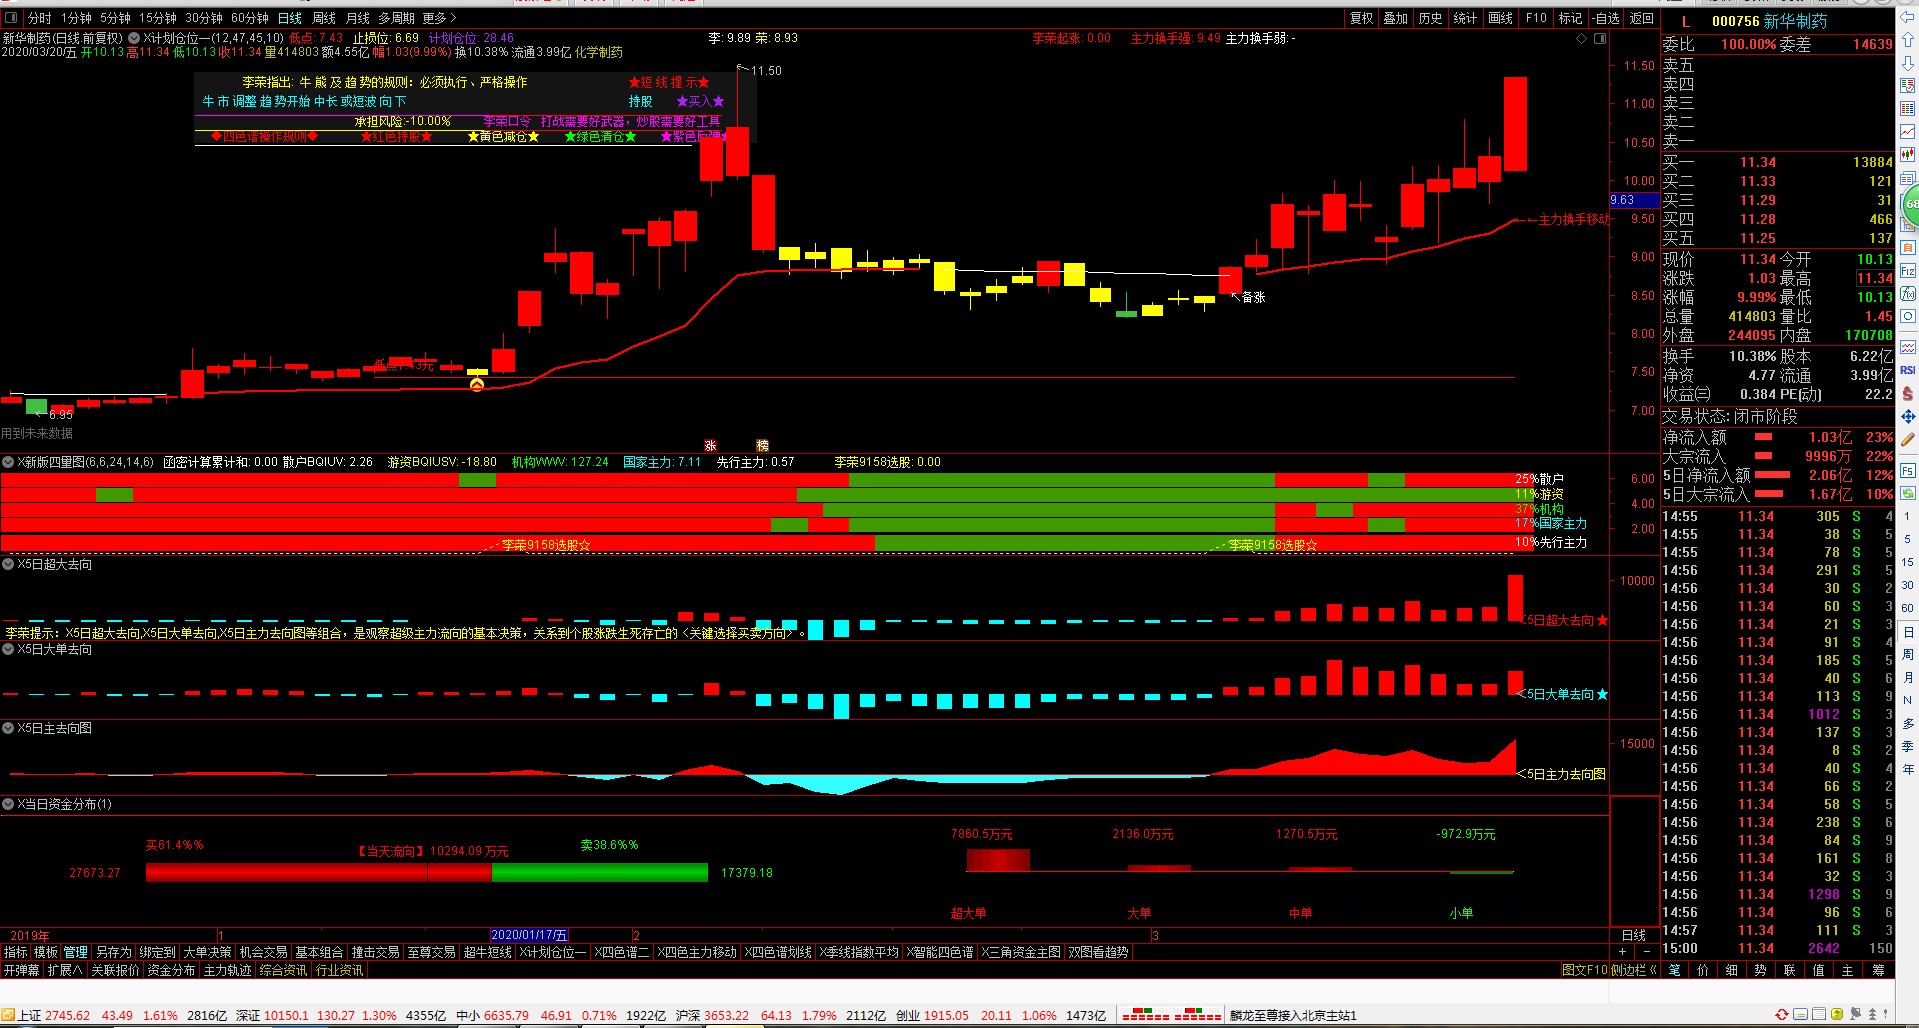The height and width of the screenshot is (1028, 1919).
Task: Click the 统计 statistics button
Action: (x=1465, y=18)
